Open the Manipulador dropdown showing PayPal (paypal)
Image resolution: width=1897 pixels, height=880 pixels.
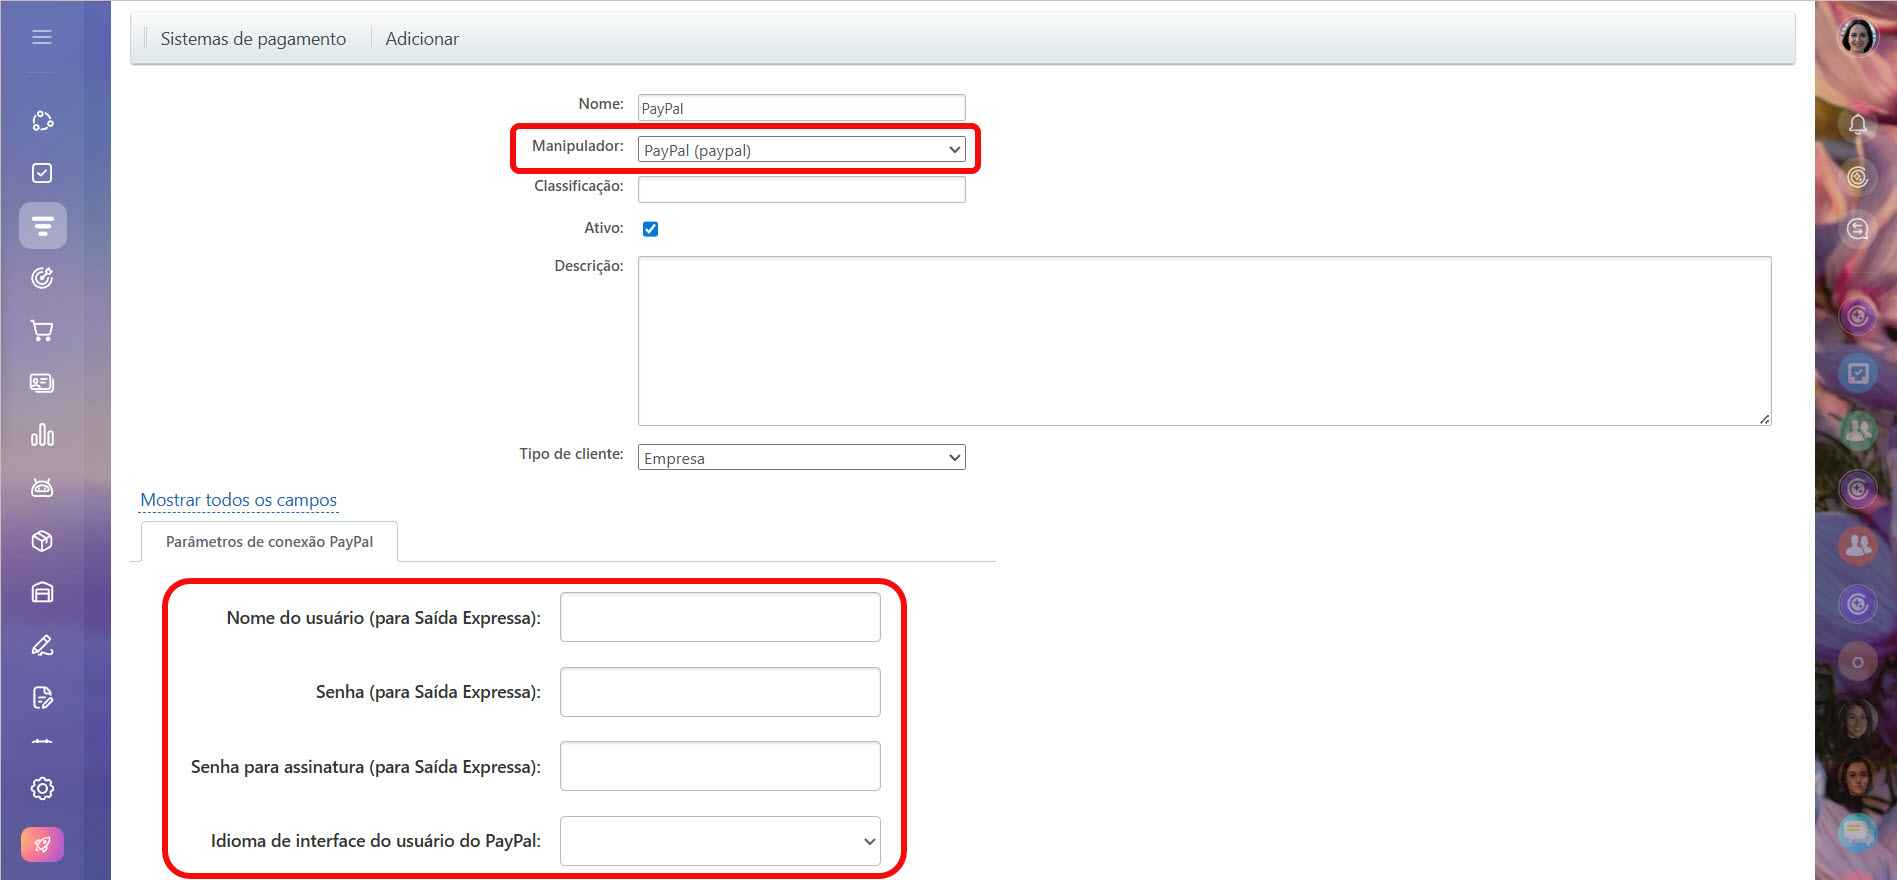801,150
